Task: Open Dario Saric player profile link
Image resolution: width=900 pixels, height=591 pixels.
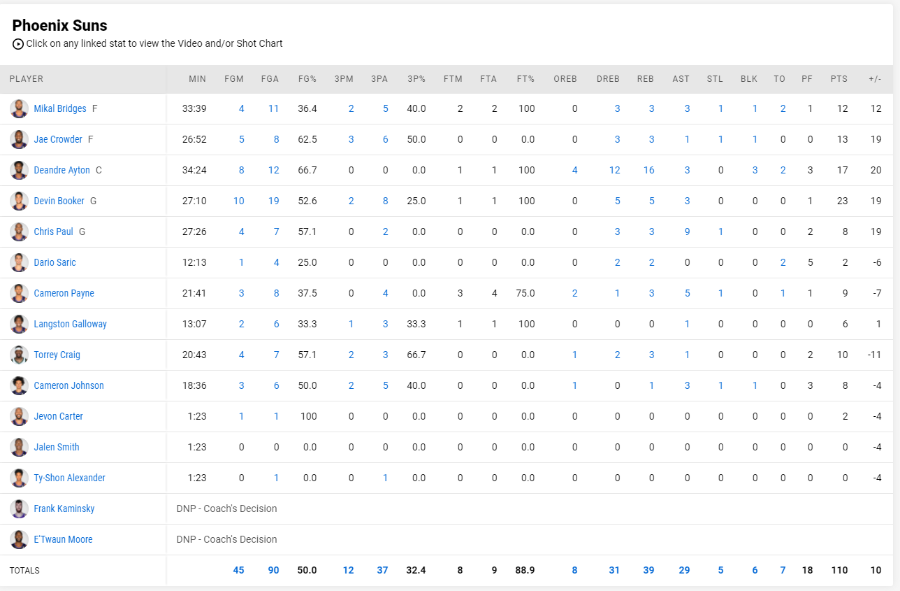Action: coord(55,262)
